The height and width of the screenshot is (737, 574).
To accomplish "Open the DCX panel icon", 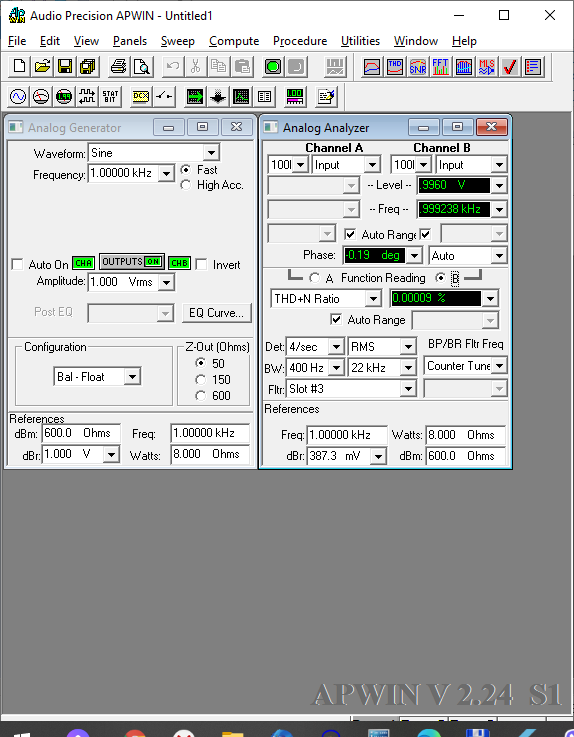I will (x=141, y=97).
